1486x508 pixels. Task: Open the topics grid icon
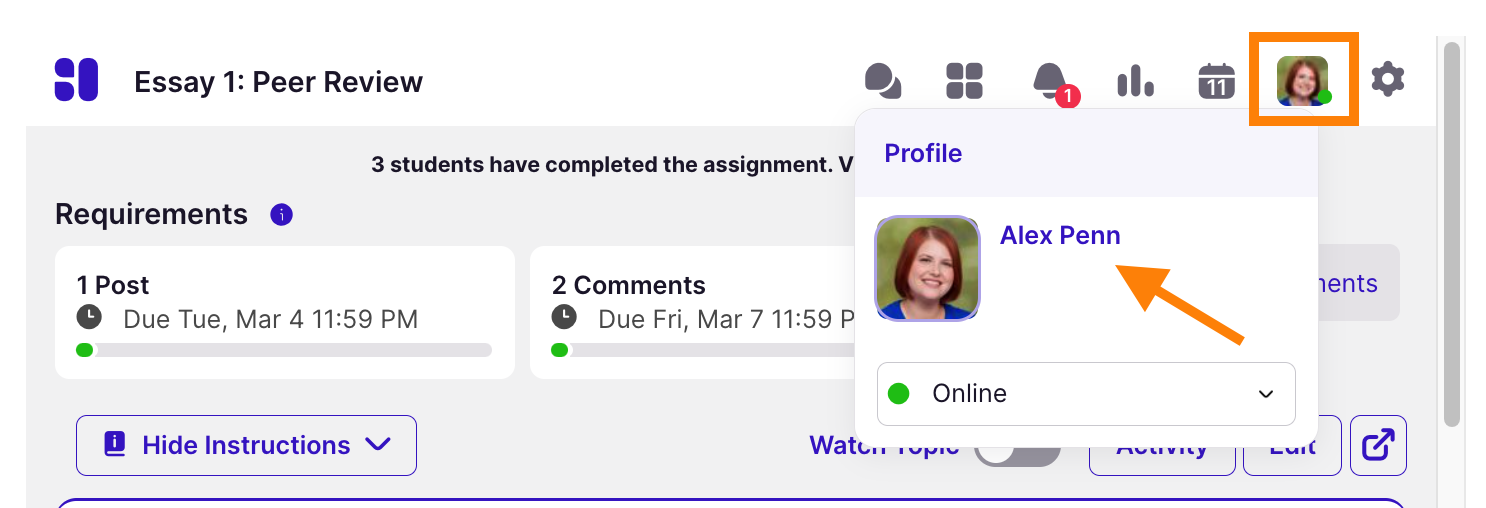964,80
